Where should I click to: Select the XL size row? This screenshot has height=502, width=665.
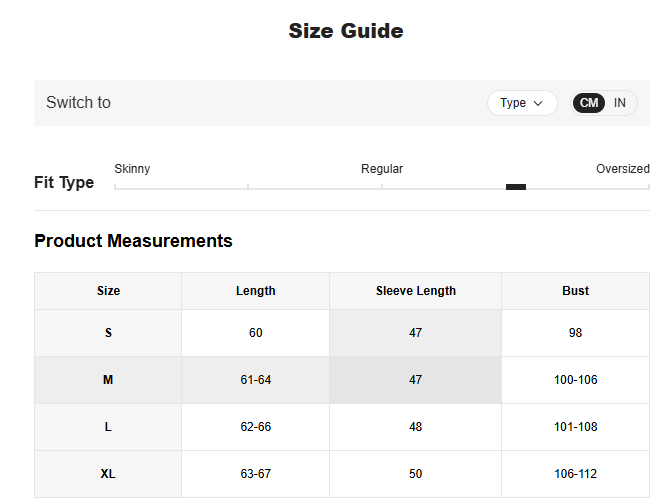click(x=108, y=474)
